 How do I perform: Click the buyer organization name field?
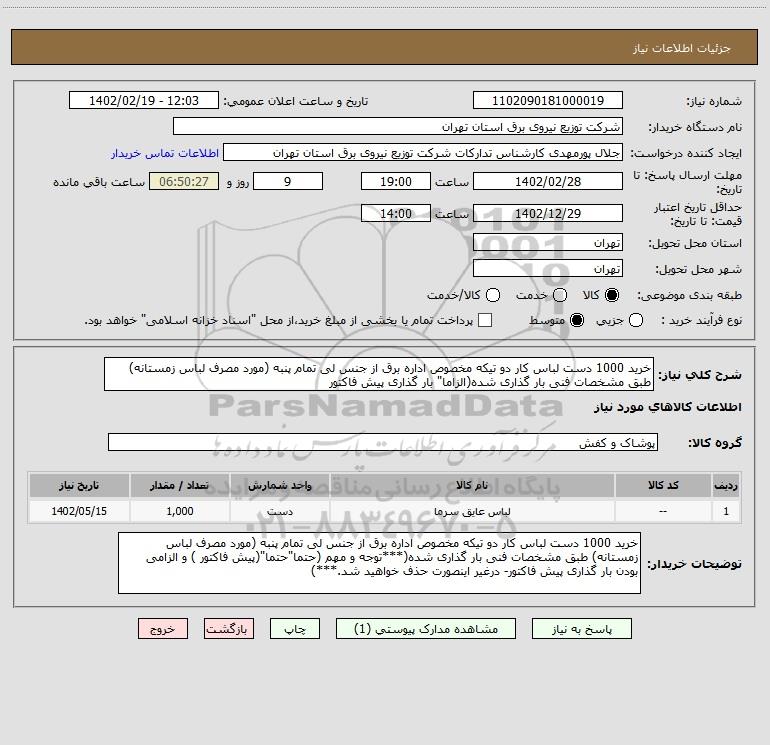coord(398,127)
